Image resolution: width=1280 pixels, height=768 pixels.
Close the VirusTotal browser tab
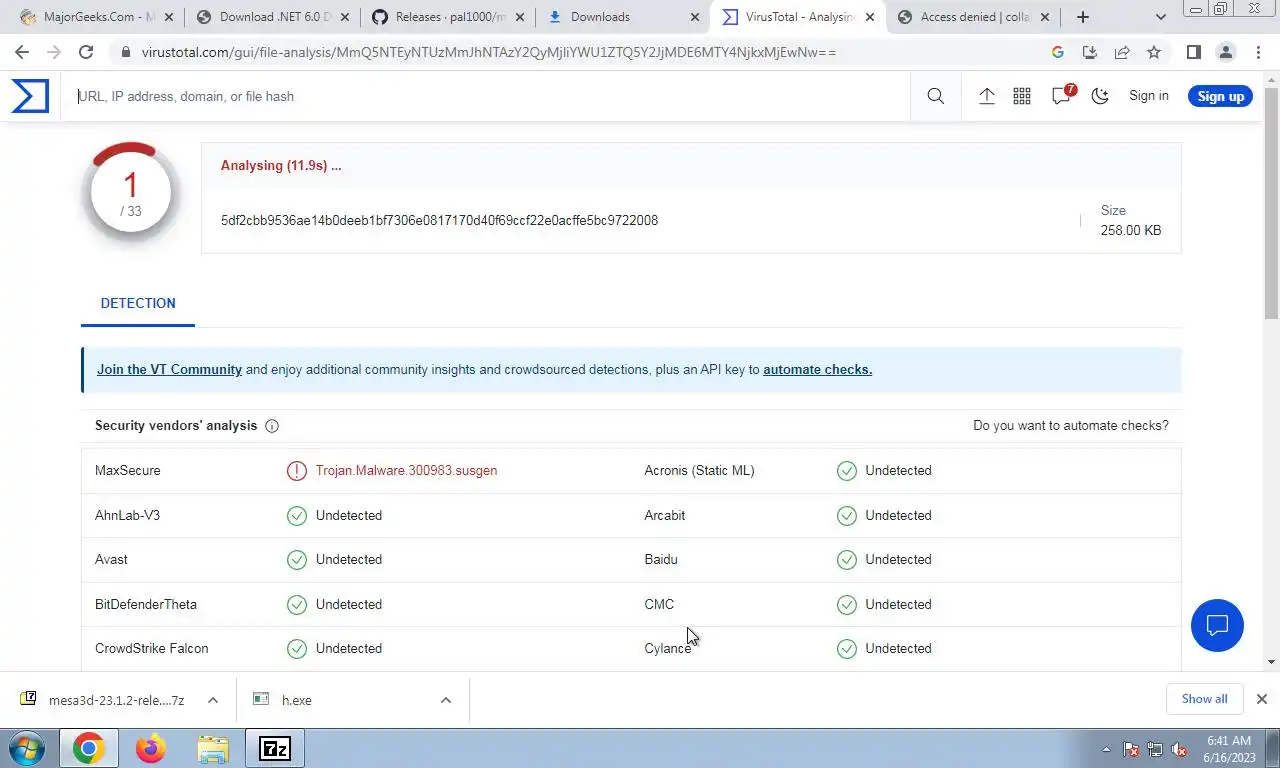pos(870,17)
